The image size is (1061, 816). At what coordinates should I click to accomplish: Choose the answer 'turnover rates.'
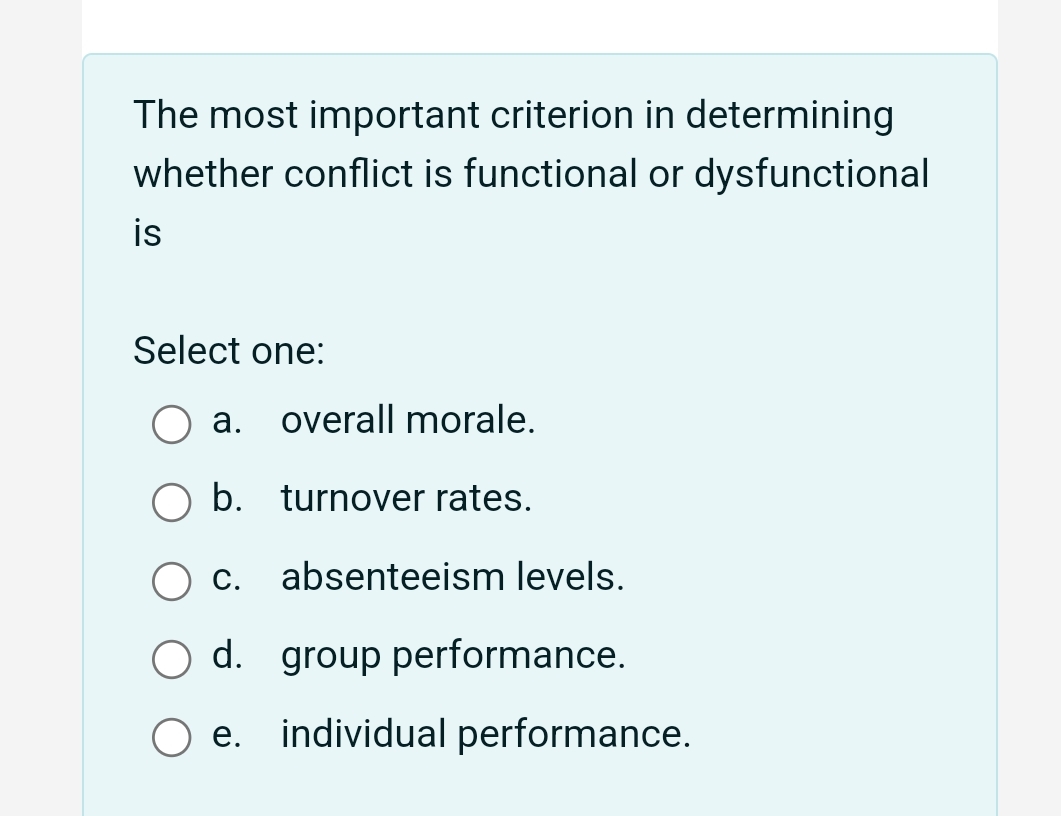[x=406, y=499]
